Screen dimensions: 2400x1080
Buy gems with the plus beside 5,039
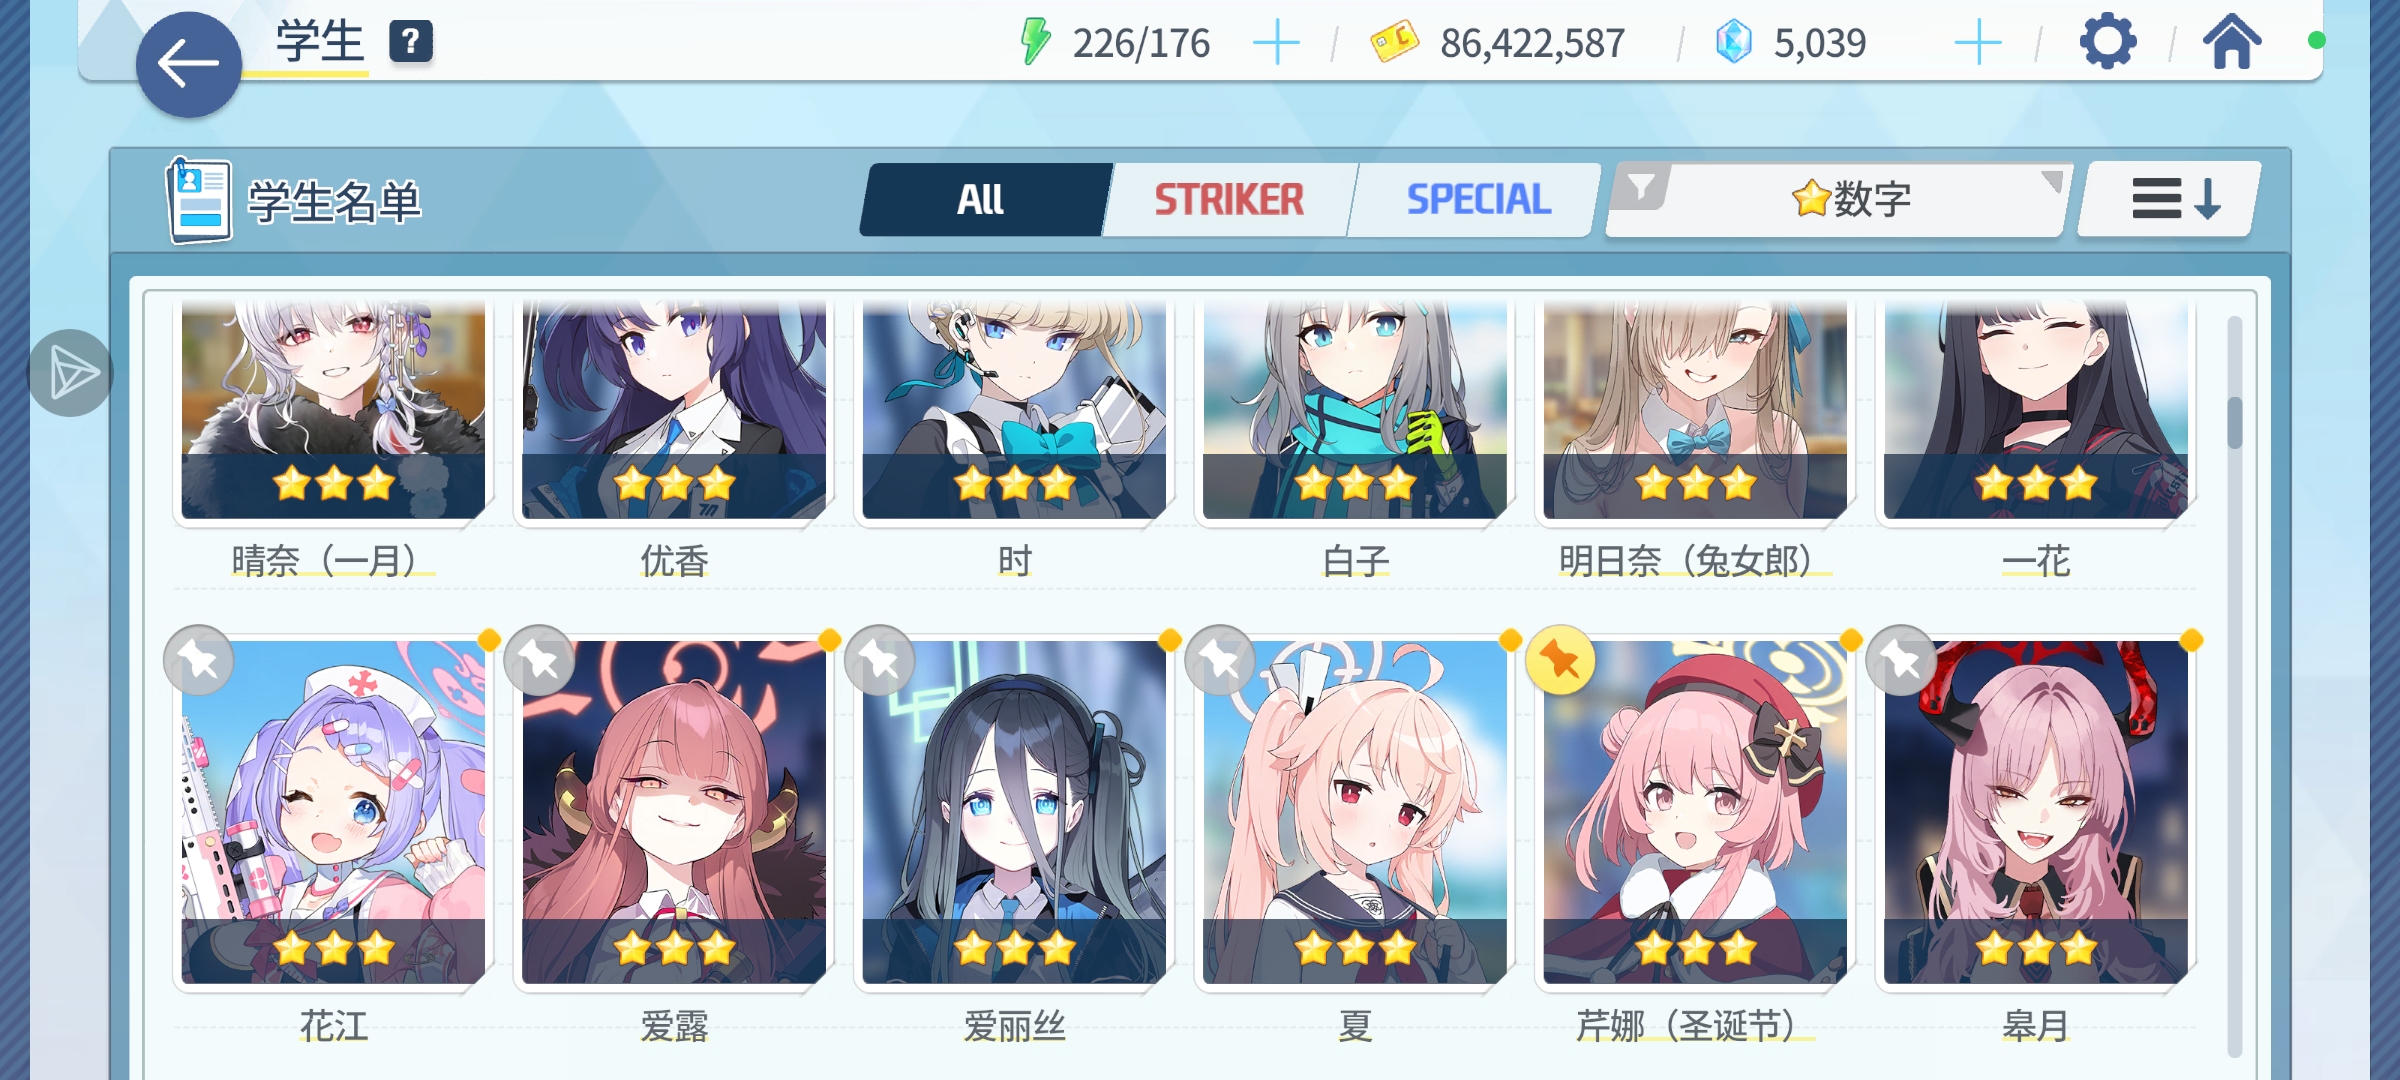point(1977,43)
